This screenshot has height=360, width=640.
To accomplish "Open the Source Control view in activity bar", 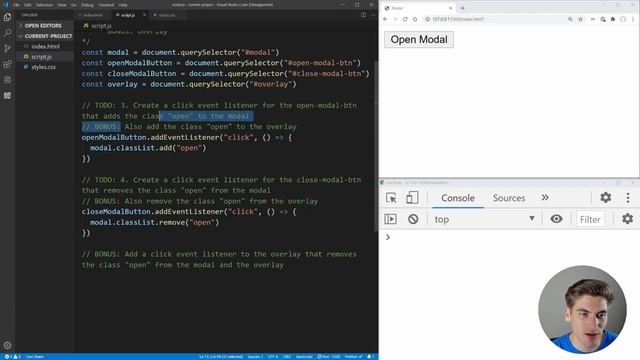I will [7, 48].
